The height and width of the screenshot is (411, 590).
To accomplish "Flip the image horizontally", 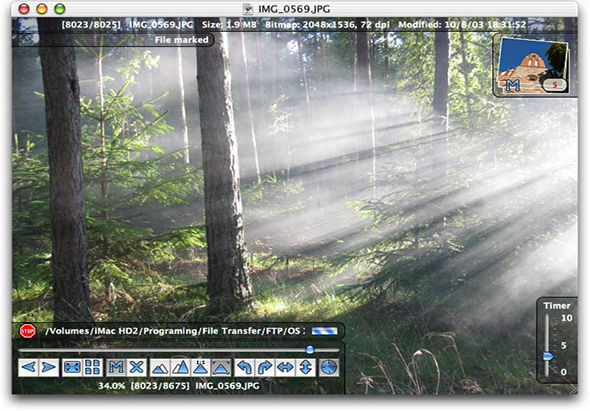I will click(285, 367).
